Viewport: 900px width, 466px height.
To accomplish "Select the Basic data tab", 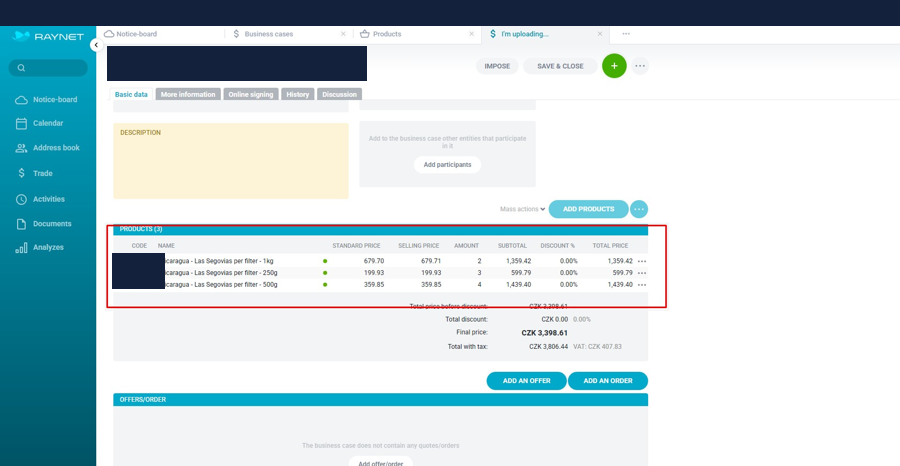I will 131,94.
